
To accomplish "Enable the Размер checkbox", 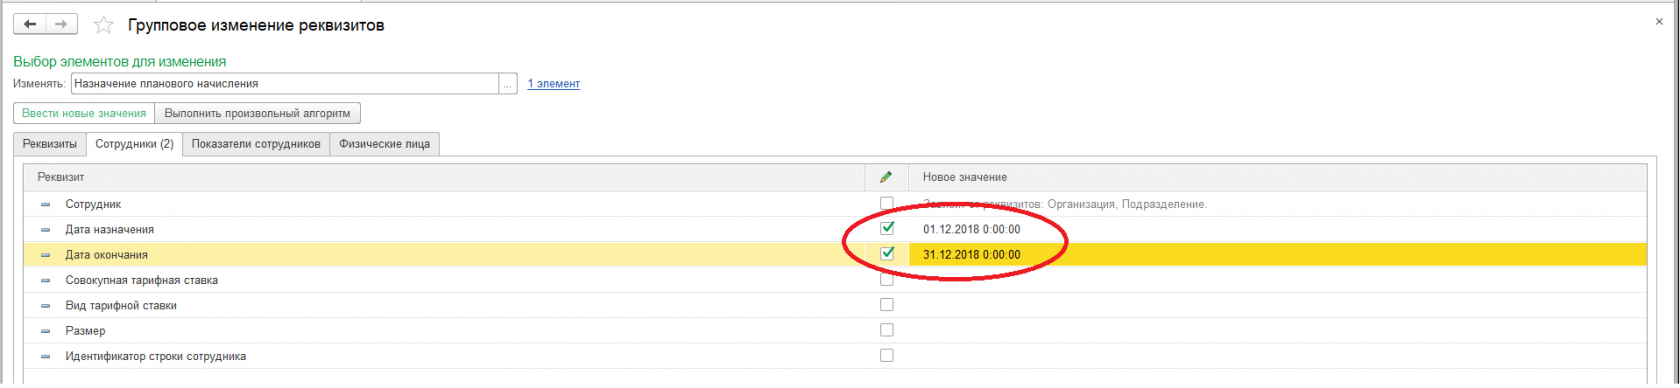I will tap(886, 330).
